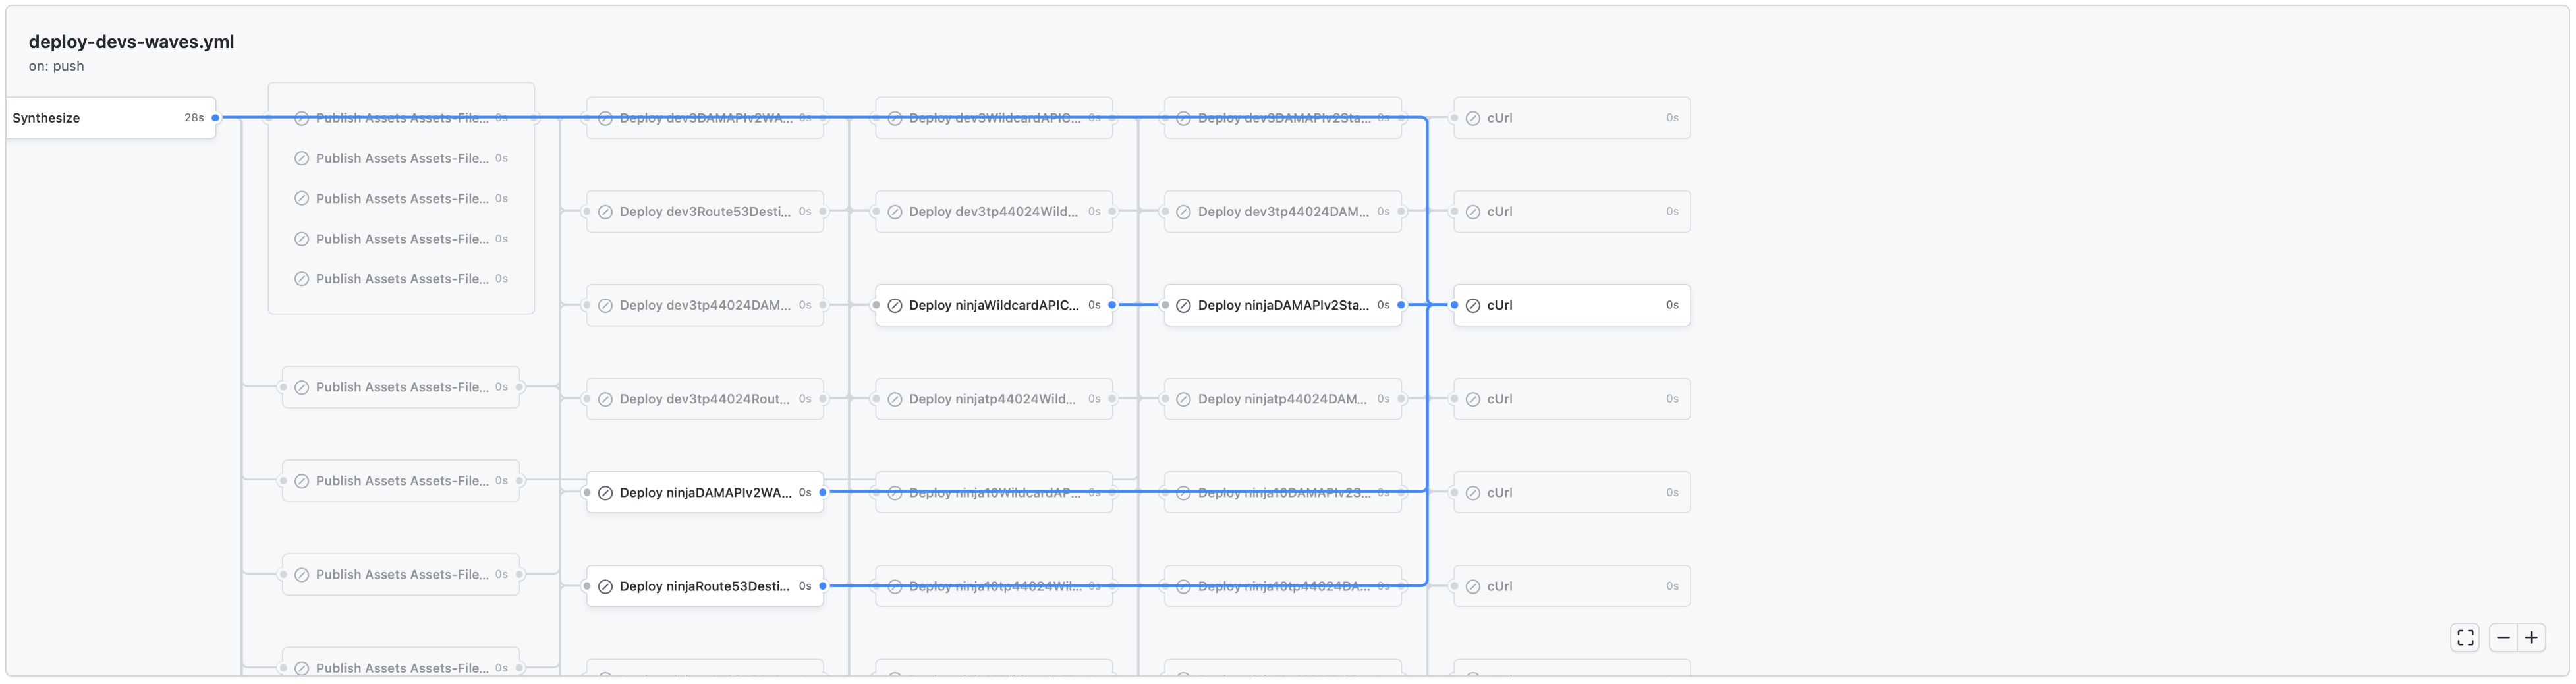The height and width of the screenshot is (684, 2576).
Task: Open the Deploy ninjaWildcardAPIC job
Action: 993,306
